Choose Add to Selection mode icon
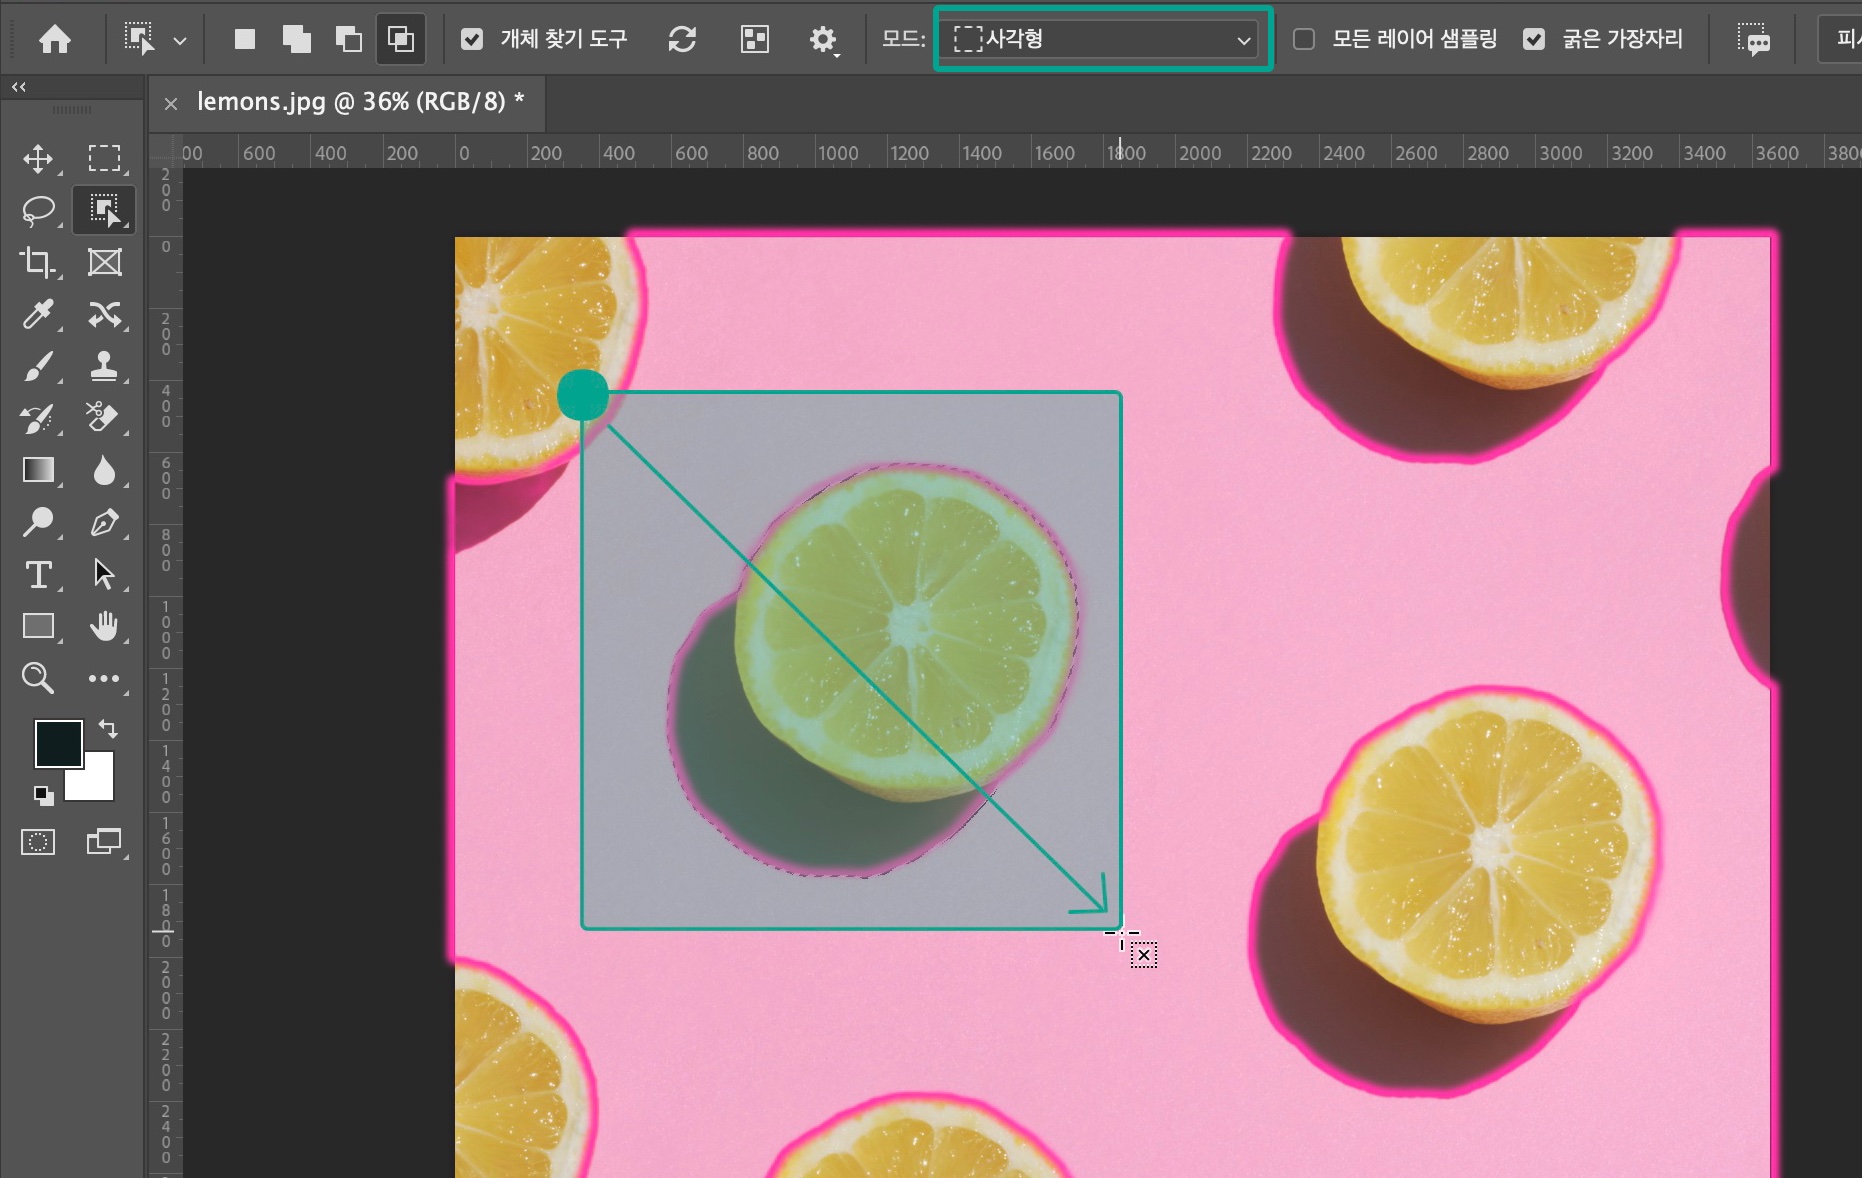1862x1178 pixels. [x=297, y=40]
